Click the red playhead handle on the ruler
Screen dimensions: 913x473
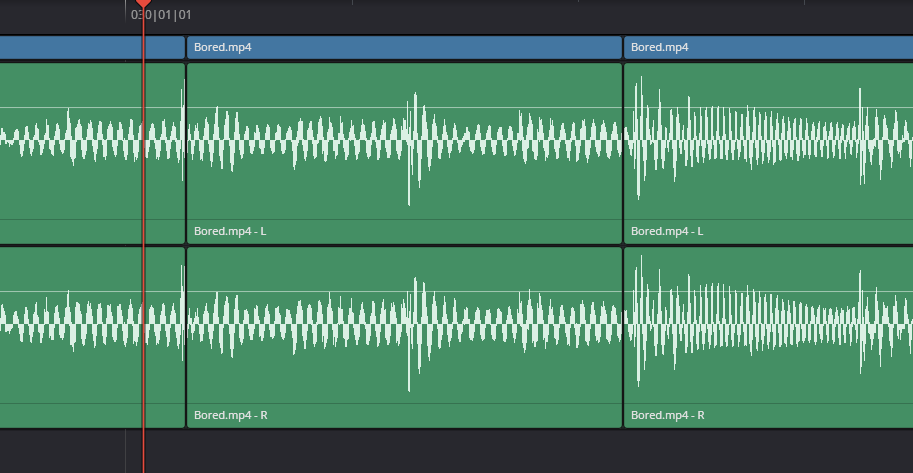pos(143,3)
